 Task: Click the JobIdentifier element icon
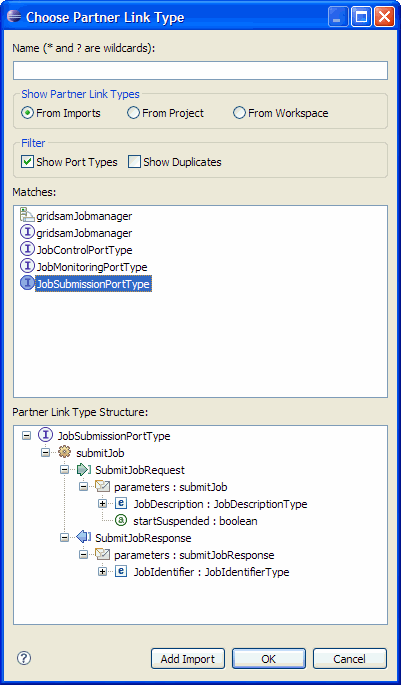click(121, 571)
